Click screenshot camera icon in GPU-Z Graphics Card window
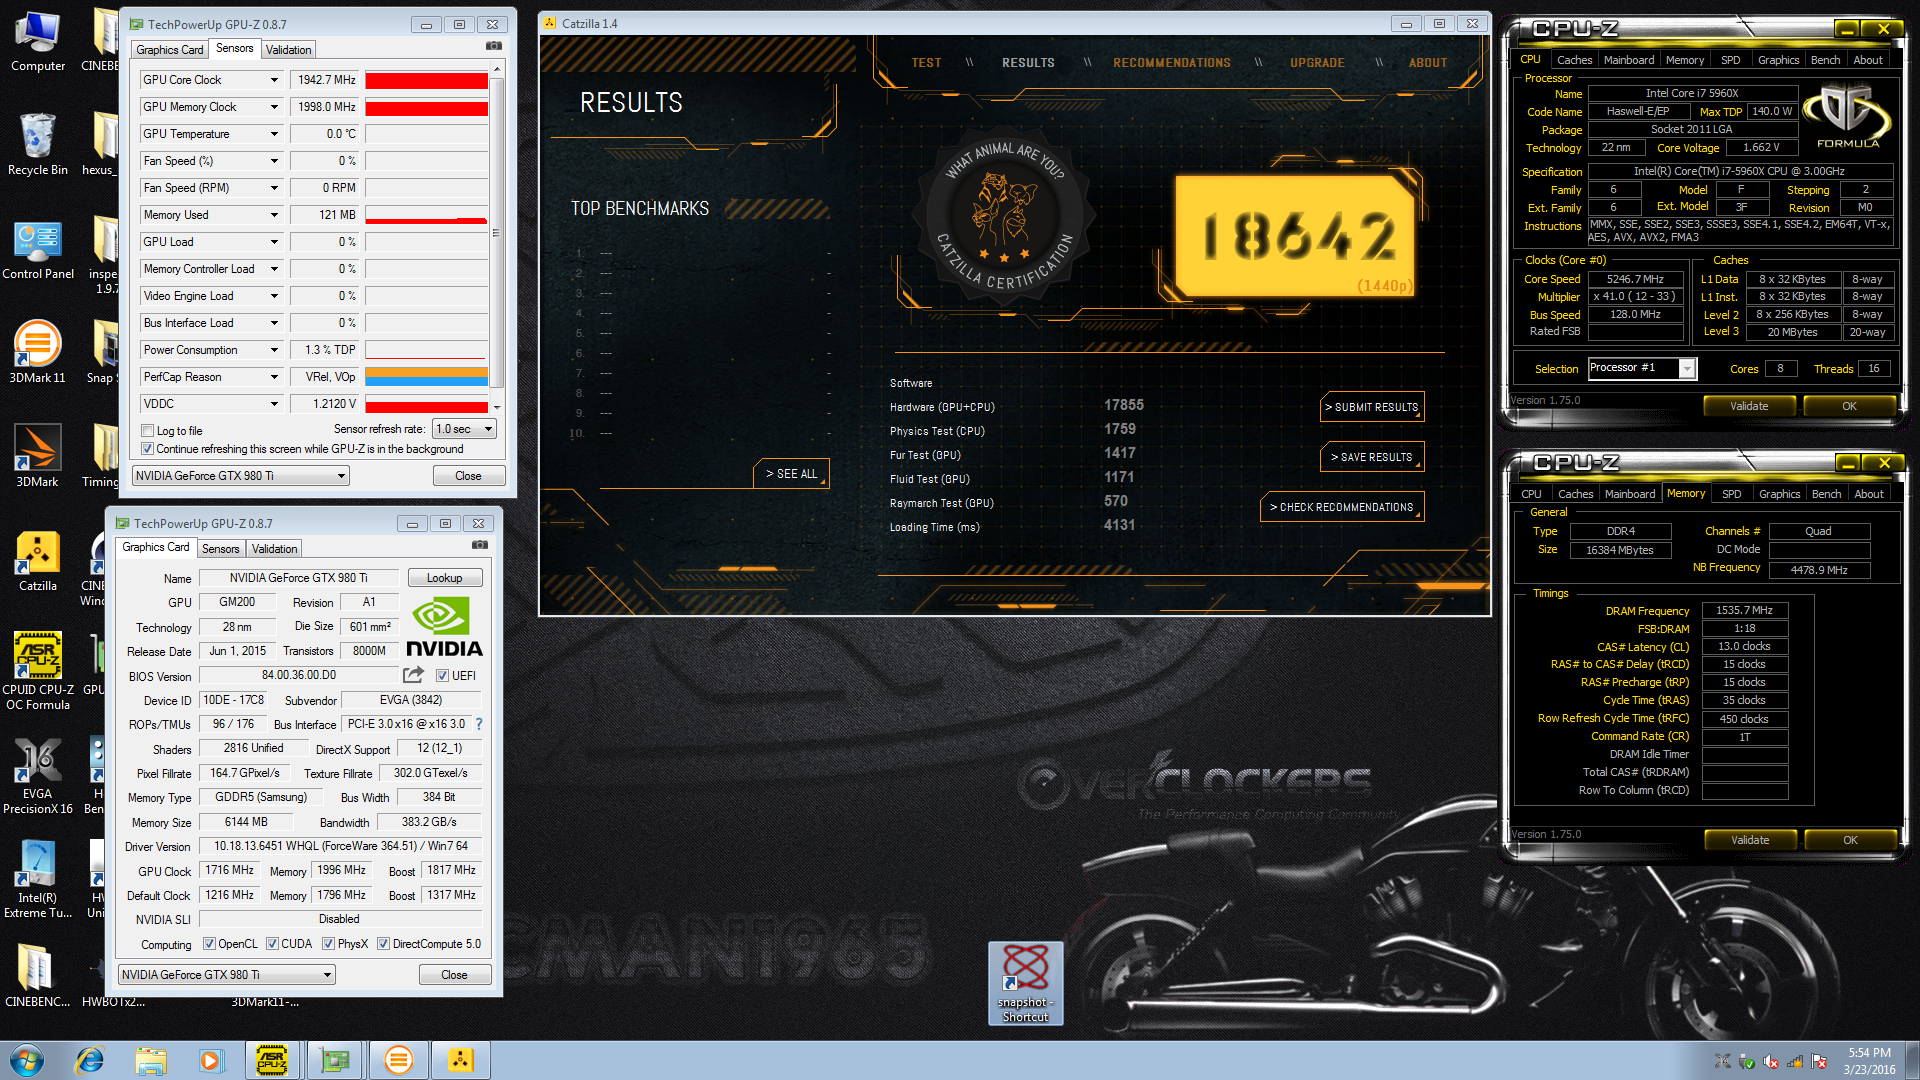Image resolution: width=1920 pixels, height=1080 pixels. point(480,545)
